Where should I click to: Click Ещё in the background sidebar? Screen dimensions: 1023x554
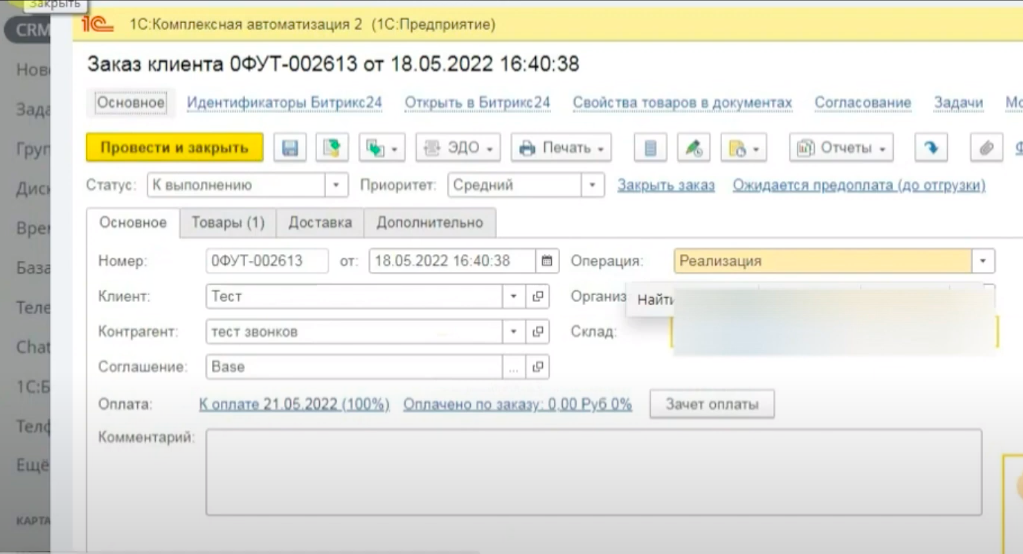coord(33,465)
